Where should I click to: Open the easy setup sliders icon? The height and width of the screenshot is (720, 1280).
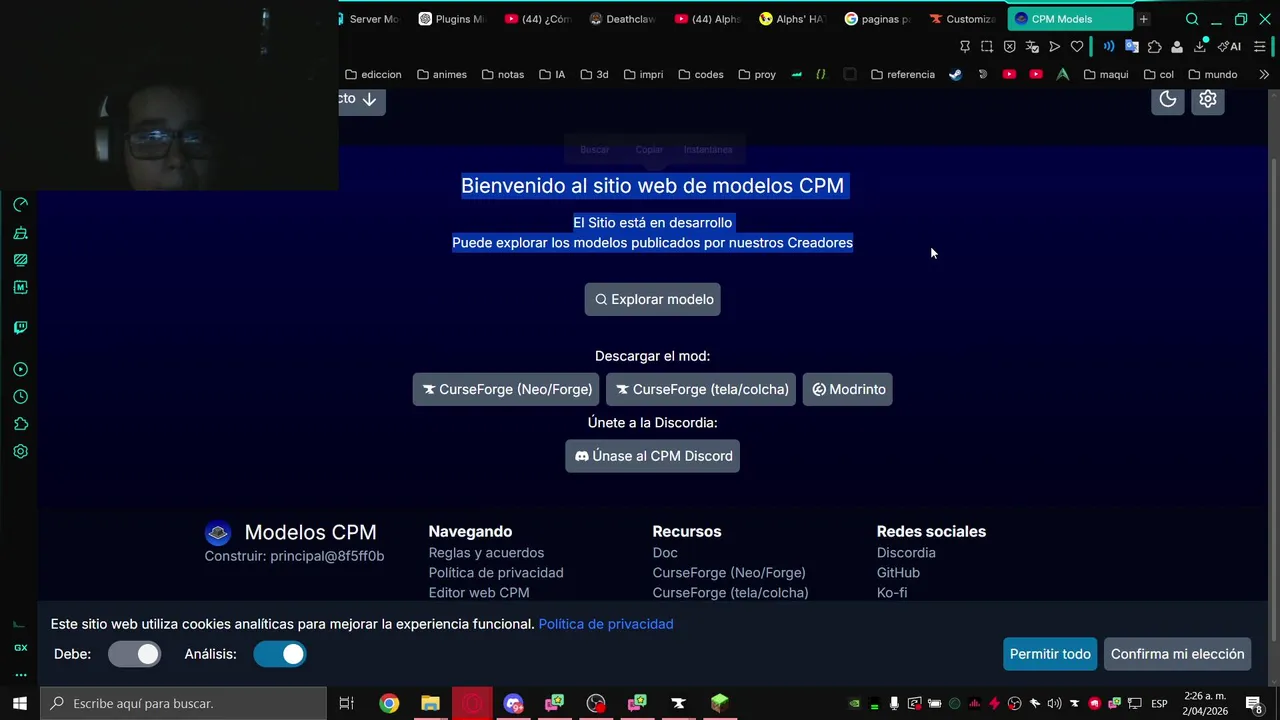1260,47
